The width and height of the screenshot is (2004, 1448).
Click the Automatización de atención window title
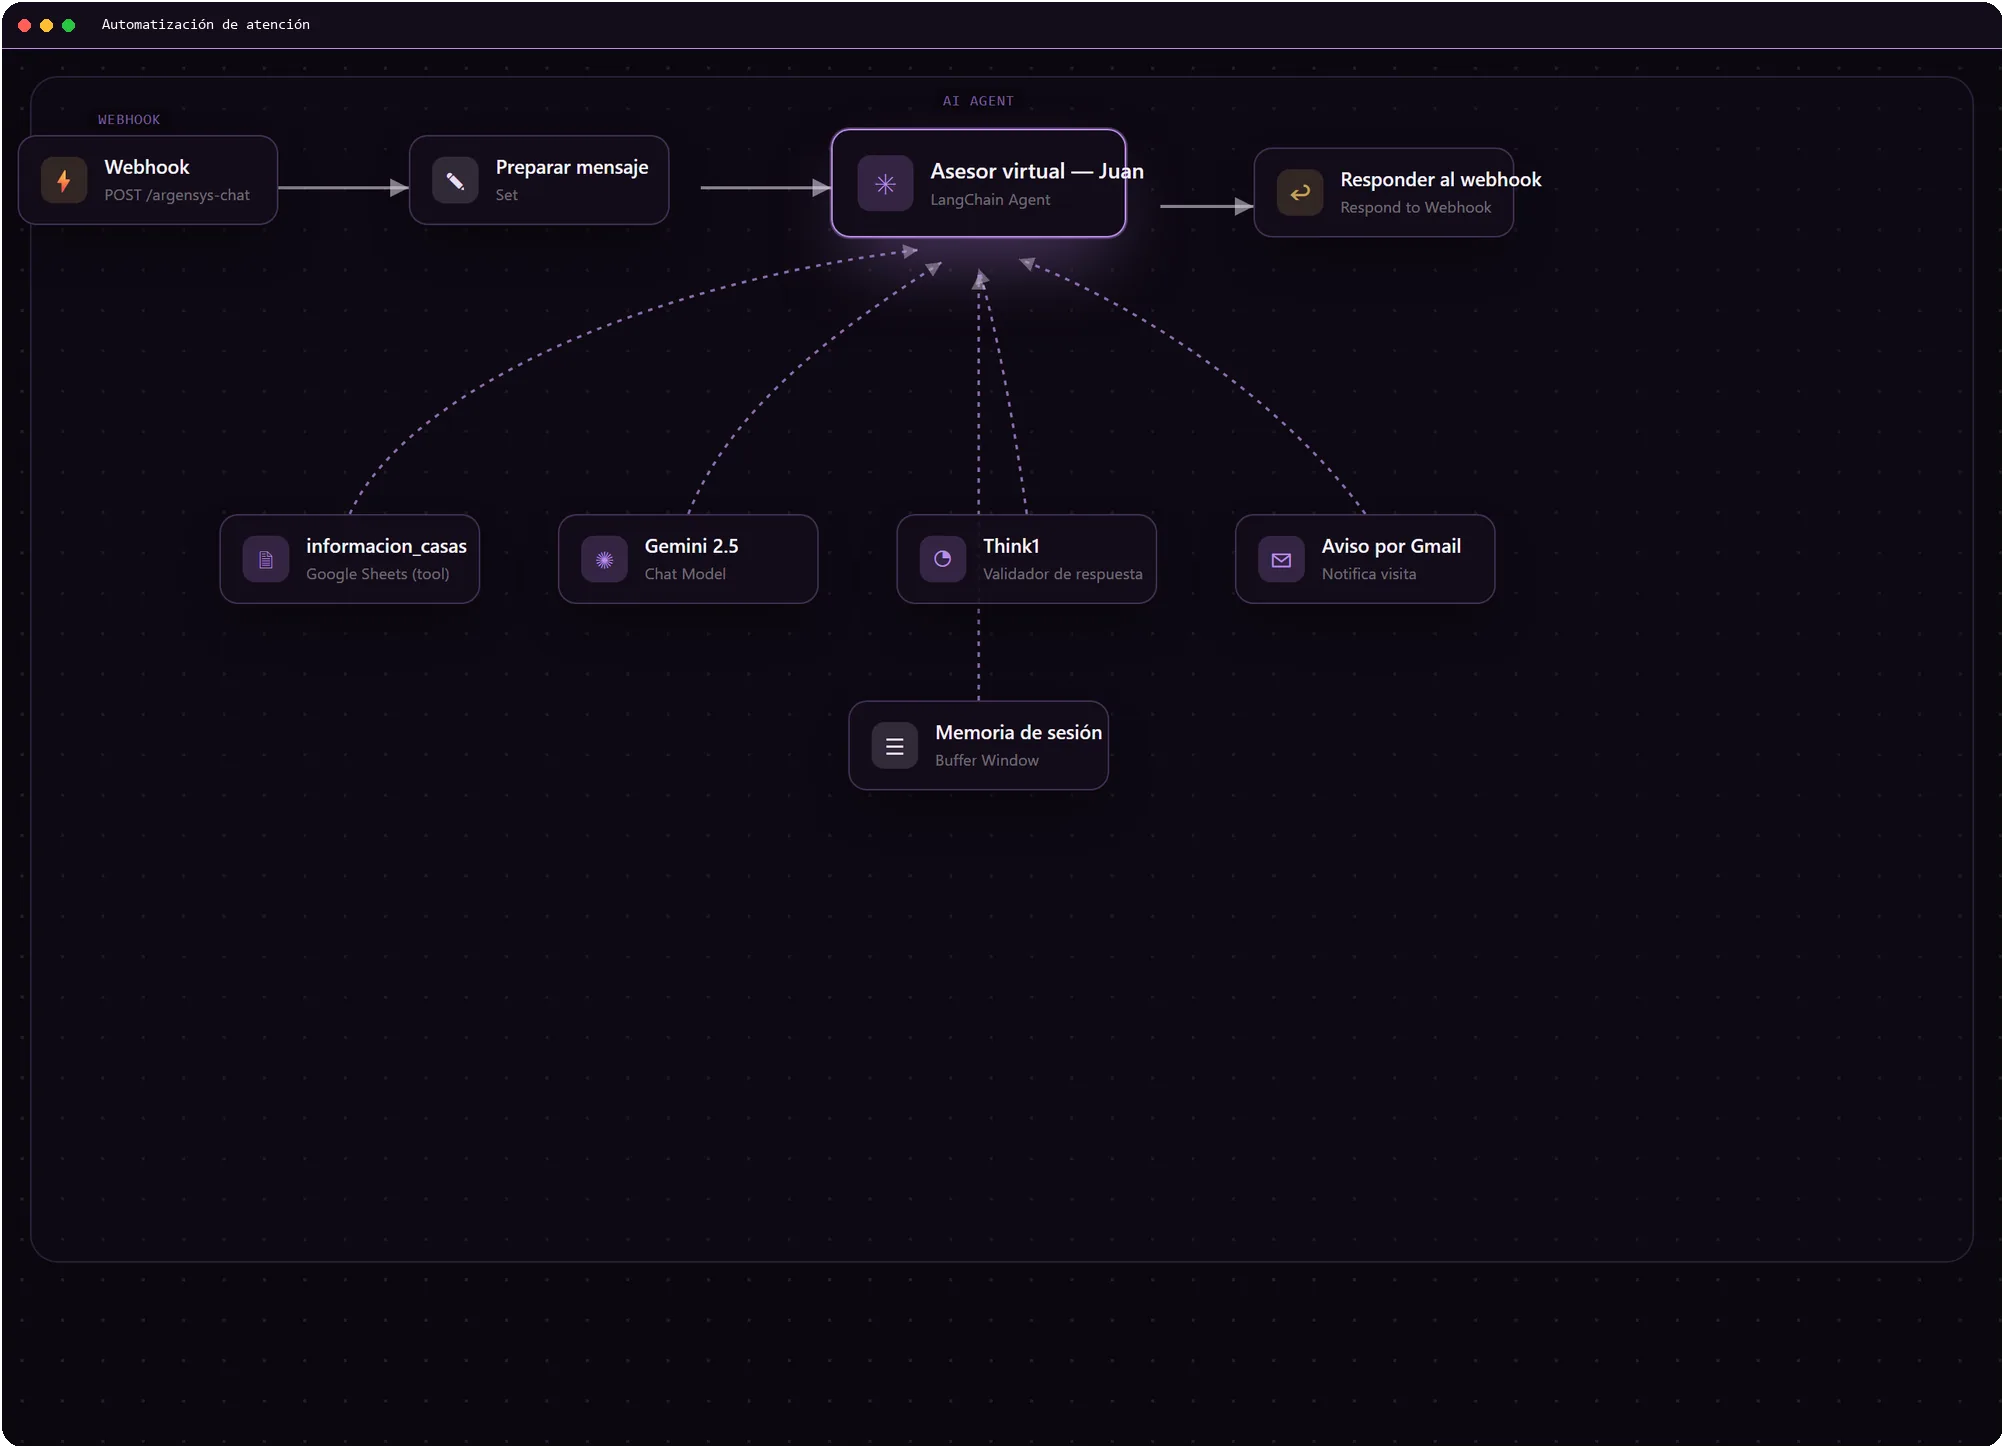[206, 24]
